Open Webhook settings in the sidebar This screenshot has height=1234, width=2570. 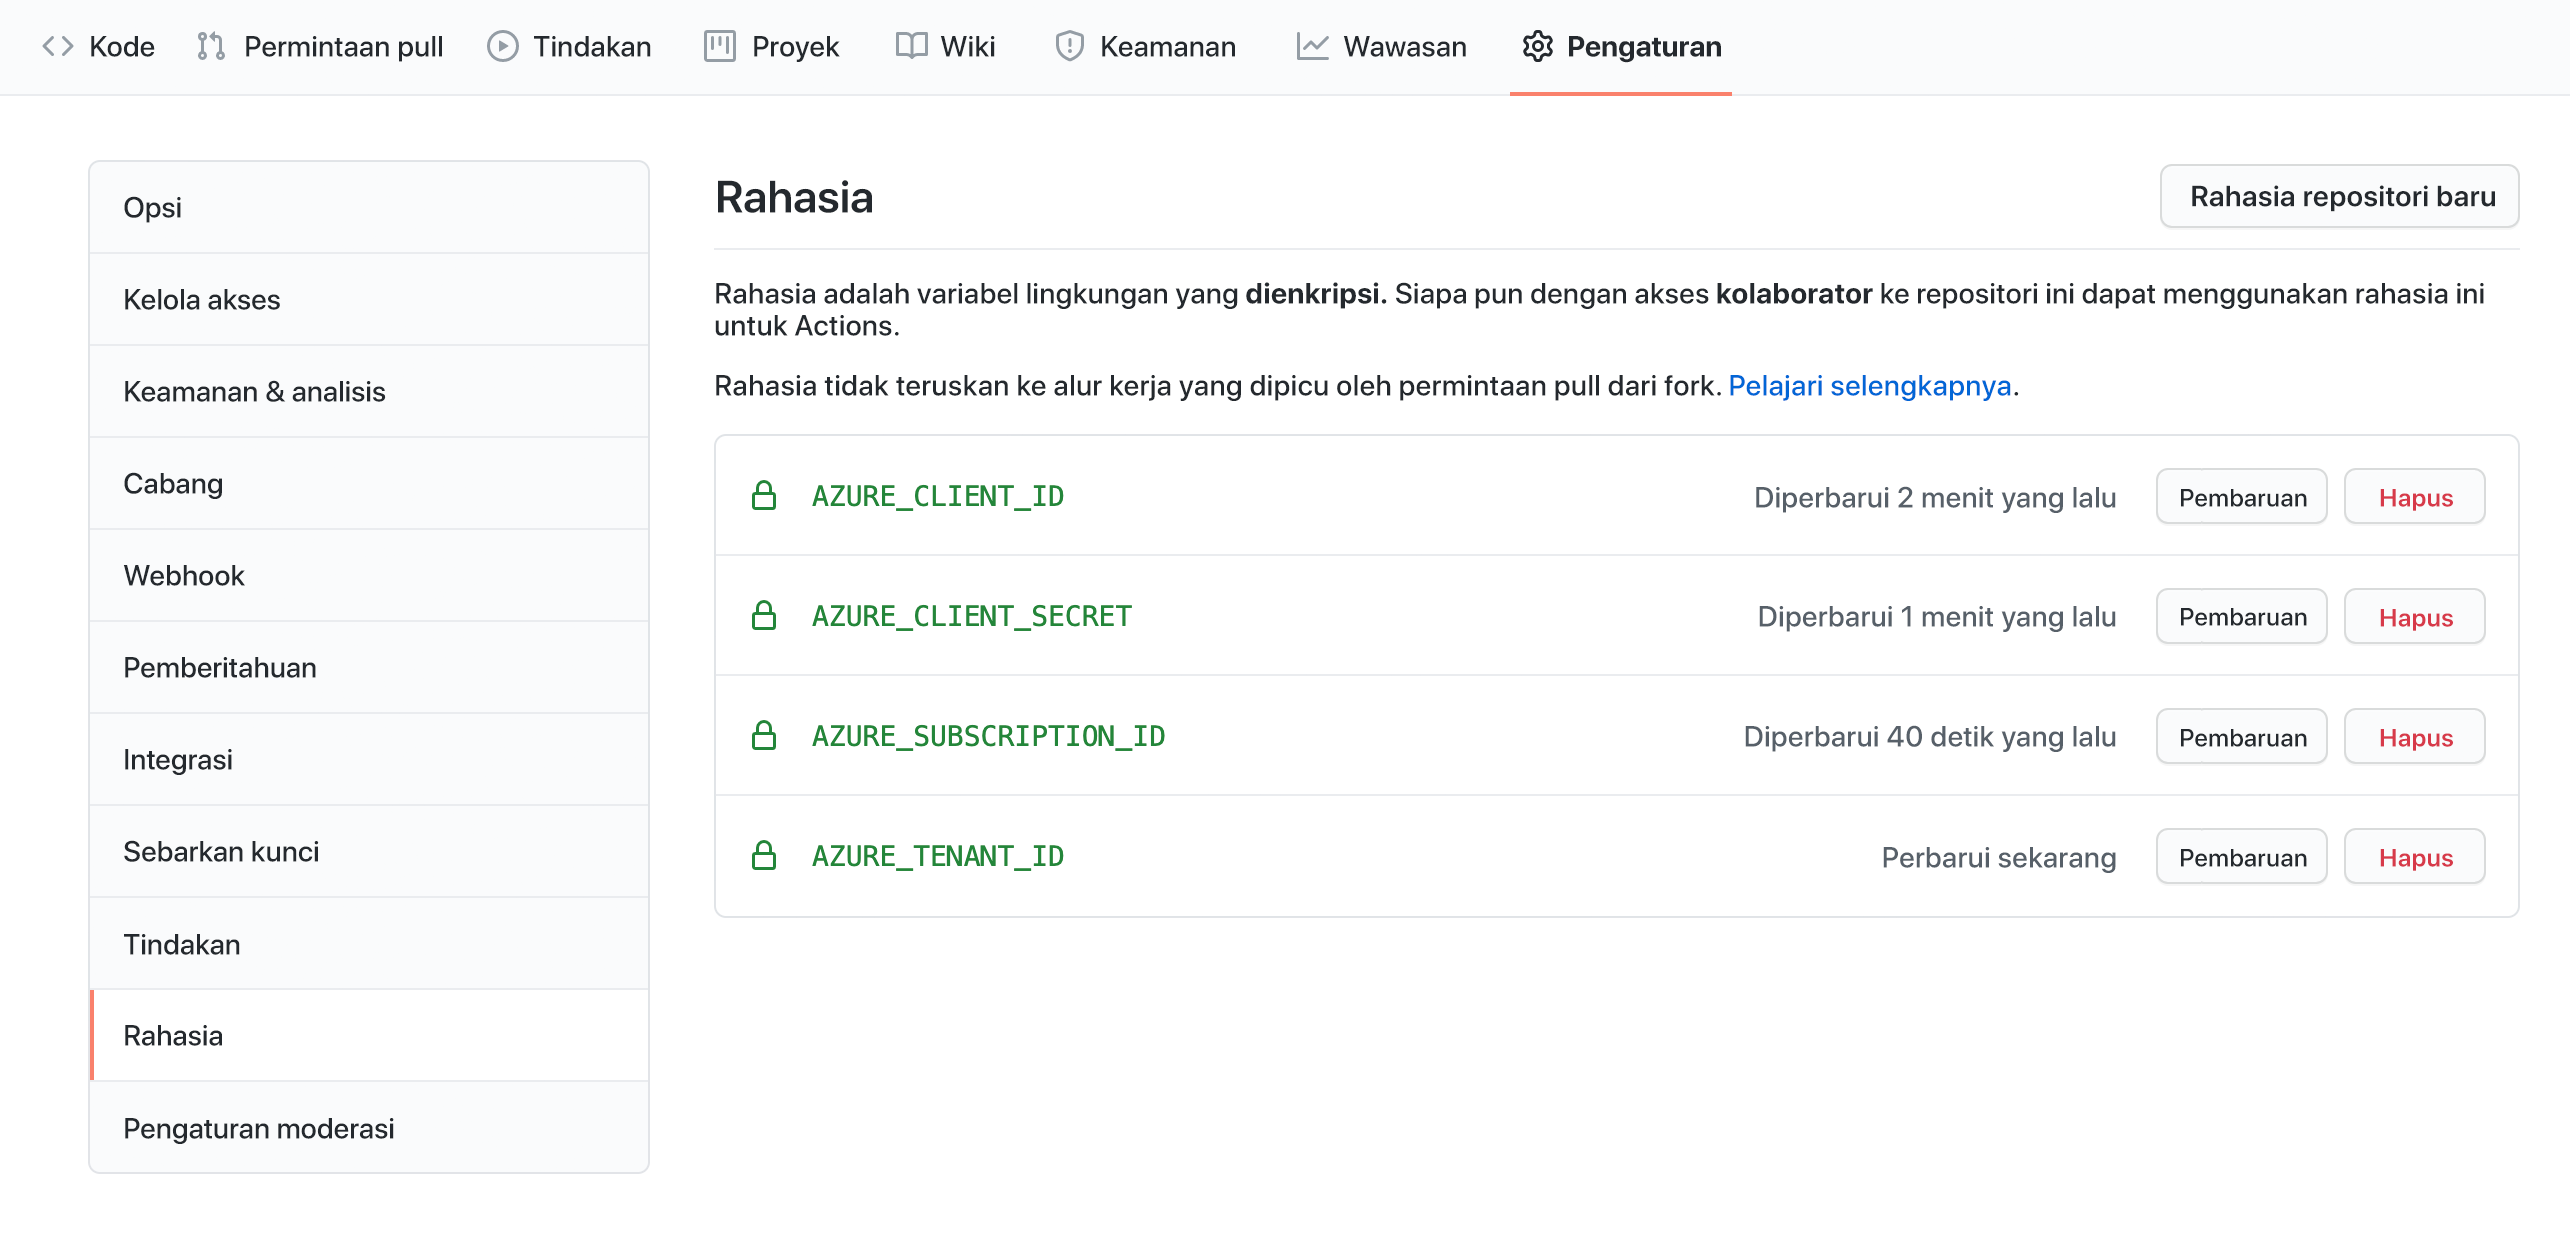(184, 575)
